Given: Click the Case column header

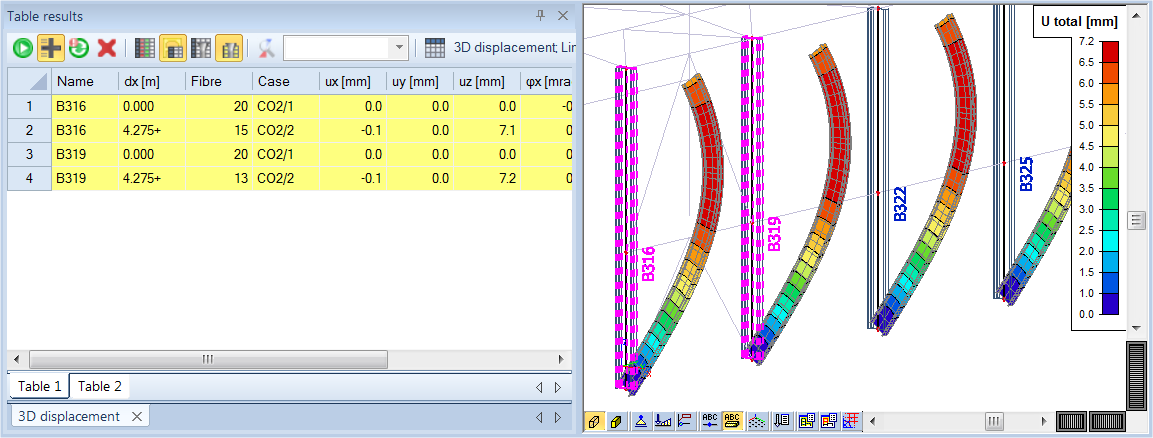Looking at the screenshot, I should [x=283, y=81].
